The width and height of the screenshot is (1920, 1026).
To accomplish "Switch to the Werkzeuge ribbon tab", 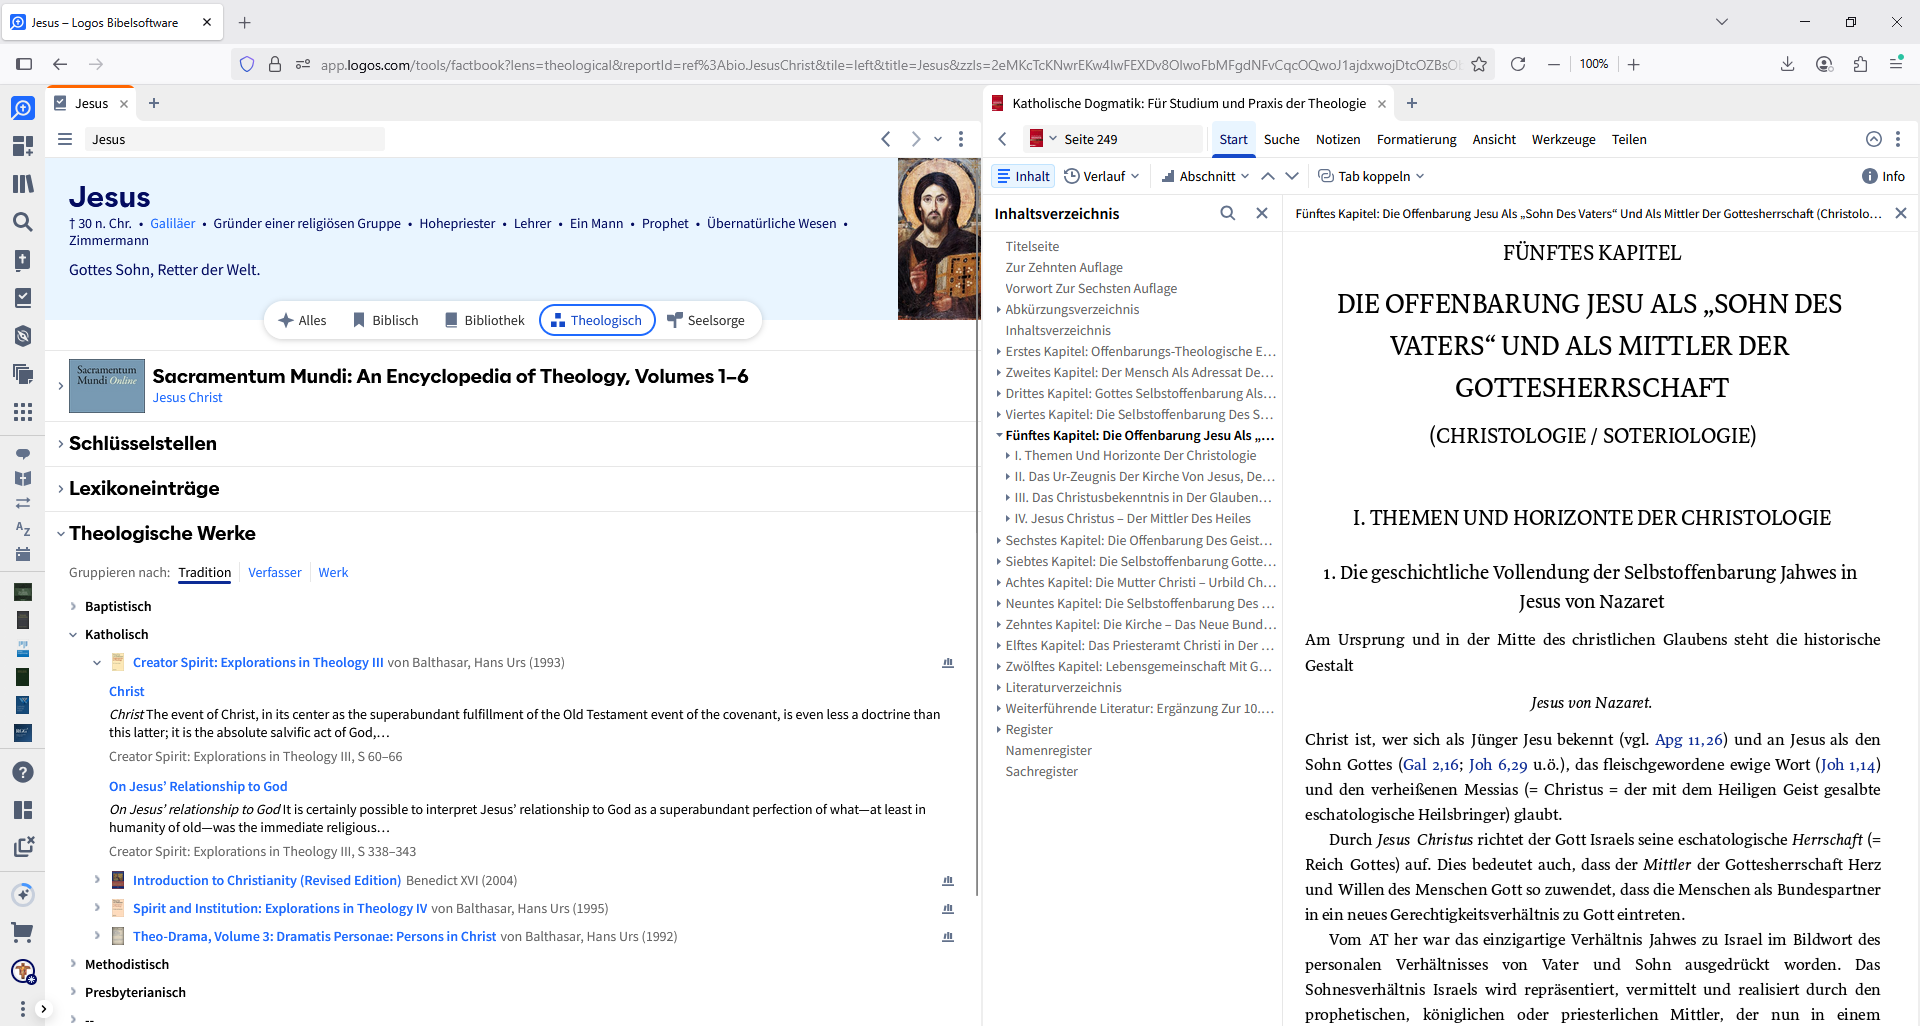I will (1563, 139).
